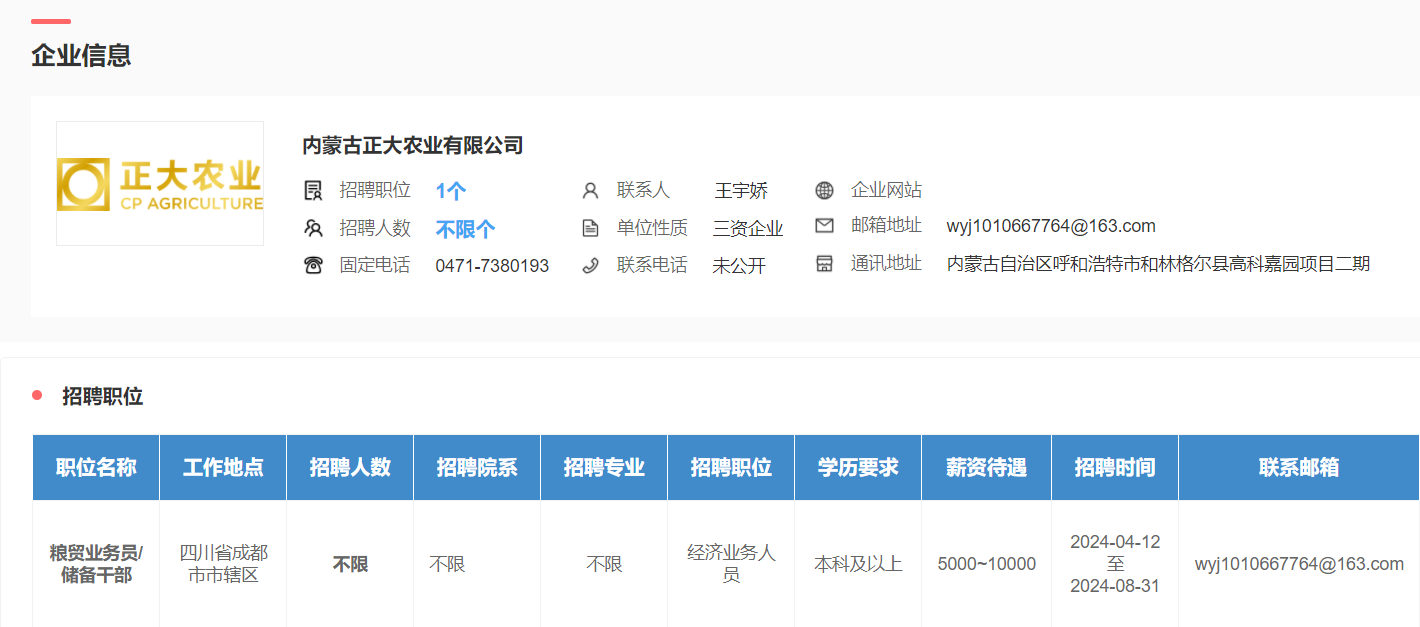Click the 邮箱地址 envelope icon
The width and height of the screenshot is (1420, 627).
824,226
